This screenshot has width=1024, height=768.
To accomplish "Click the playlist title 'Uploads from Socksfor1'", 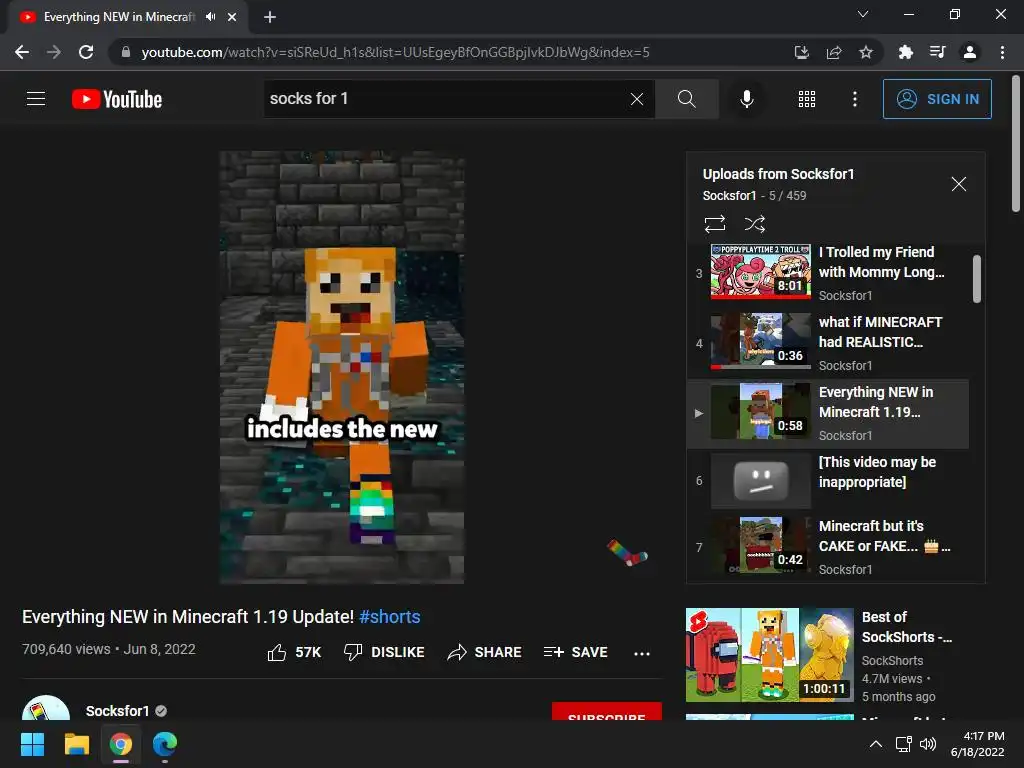I will pos(778,174).
